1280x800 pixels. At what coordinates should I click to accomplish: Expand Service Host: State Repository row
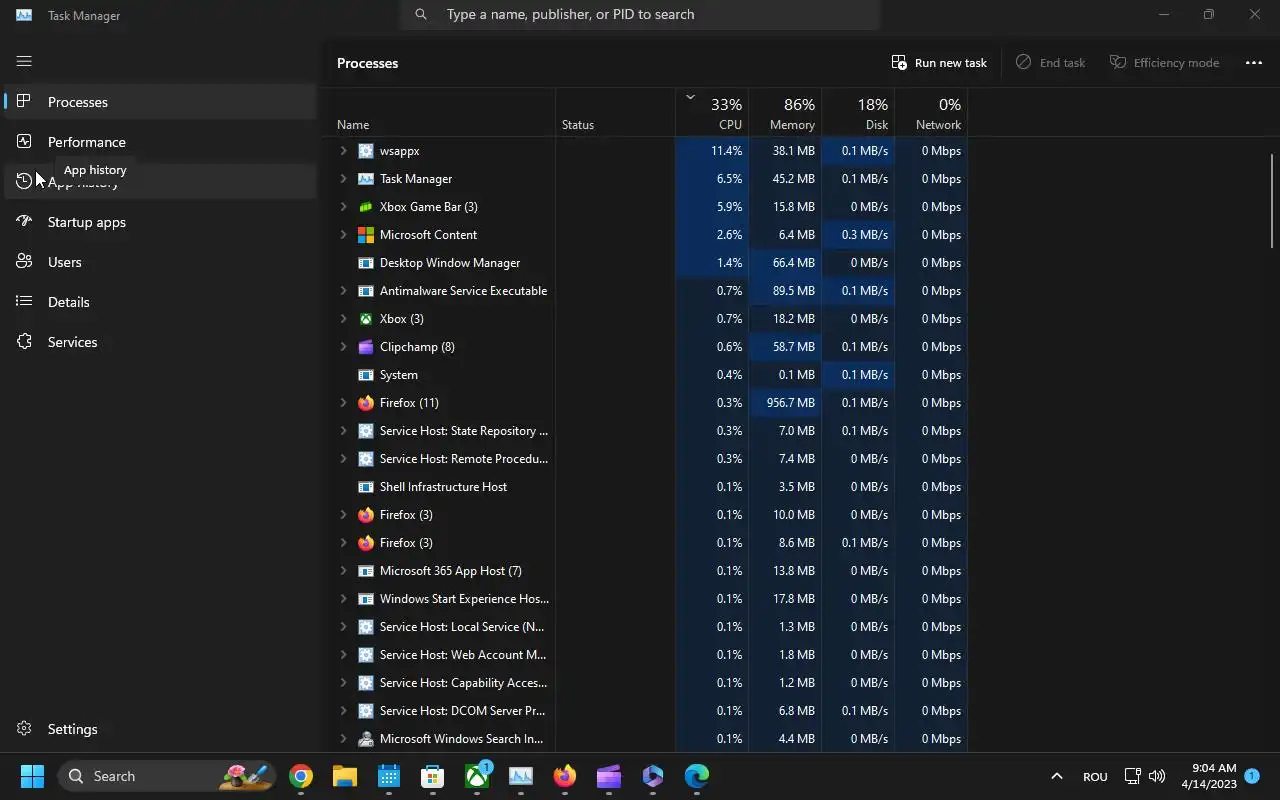(x=343, y=431)
